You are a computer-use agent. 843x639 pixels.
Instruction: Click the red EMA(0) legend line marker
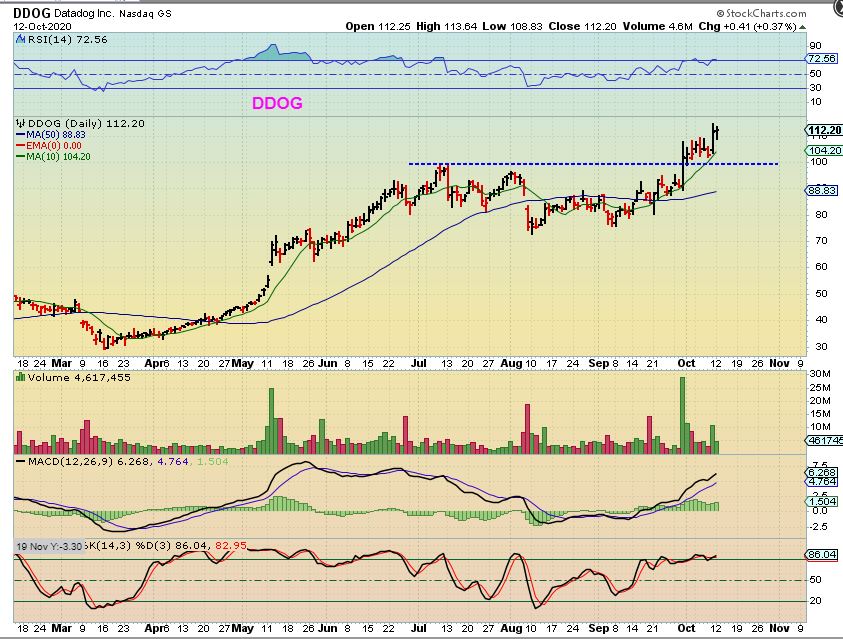[x=21, y=145]
